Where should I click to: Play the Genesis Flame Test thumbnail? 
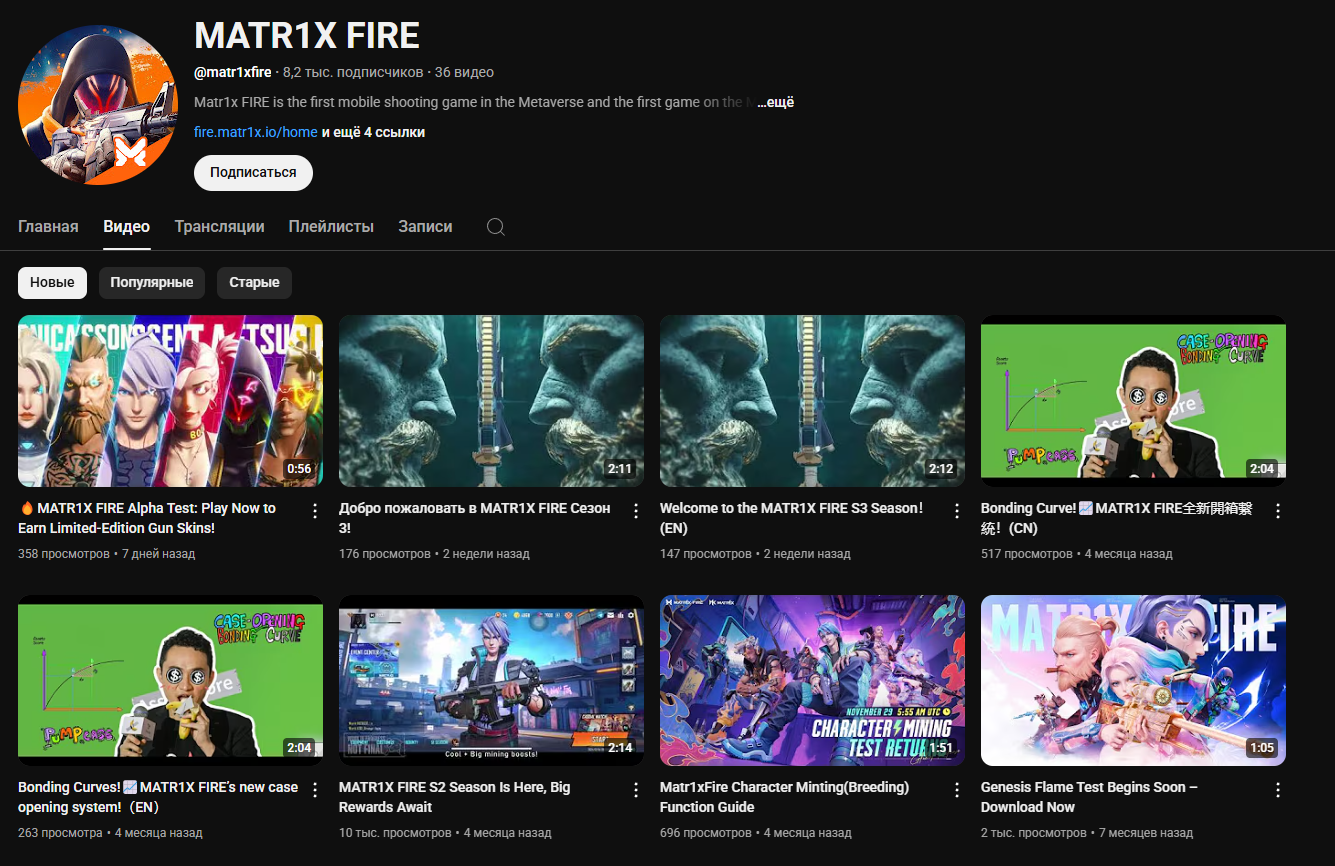click(1133, 680)
